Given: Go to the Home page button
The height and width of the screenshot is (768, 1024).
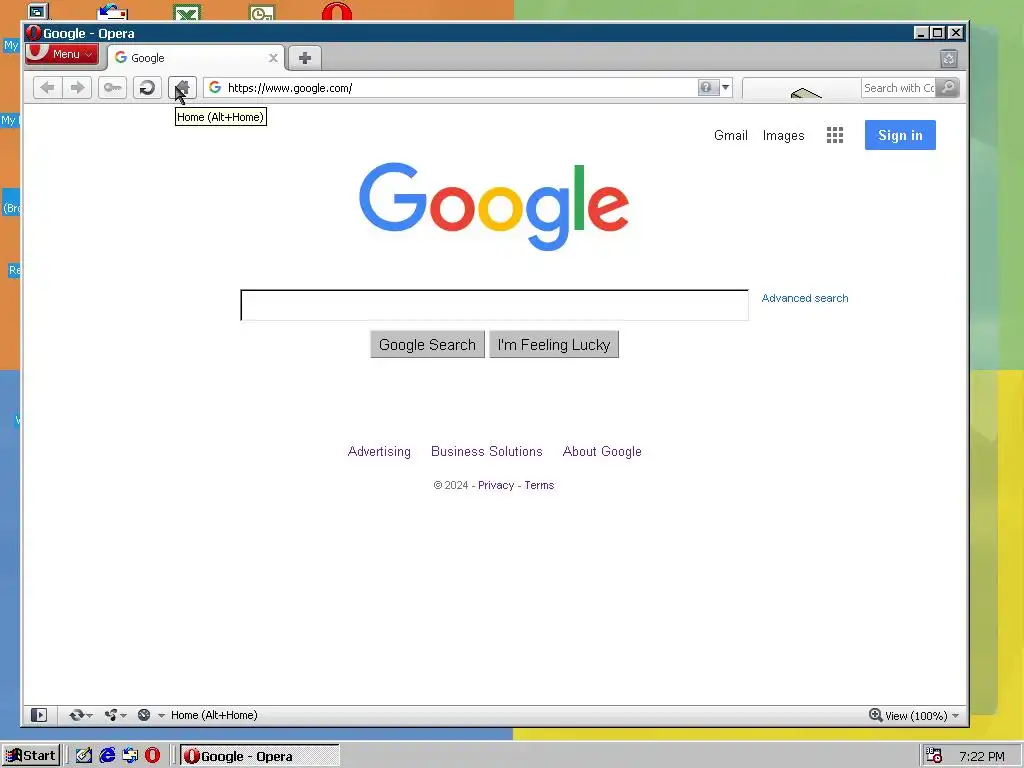Looking at the screenshot, I should (182, 88).
